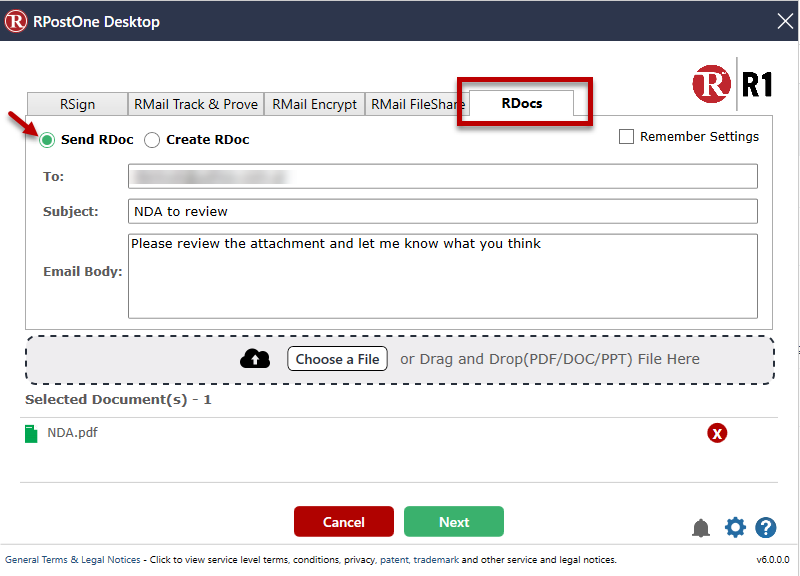The image size is (800, 576).
Task: Click the red X to remove NDA.pdf
Action: tap(717, 433)
